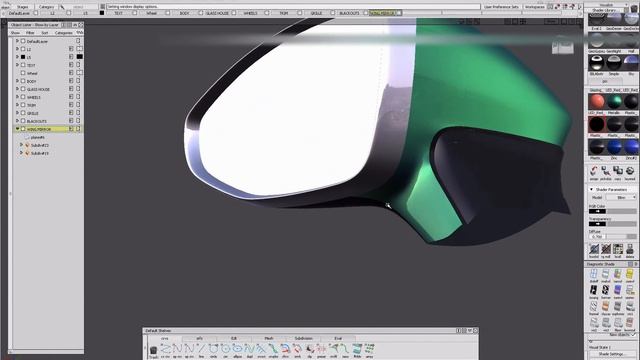Open the Filter menu in Object Lister
This screenshot has height=360, width=640.
click(30, 33)
